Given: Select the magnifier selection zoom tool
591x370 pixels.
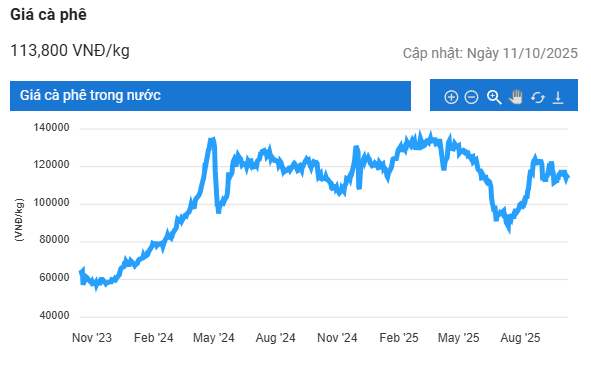Looking at the screenshot, I should 494,97.
